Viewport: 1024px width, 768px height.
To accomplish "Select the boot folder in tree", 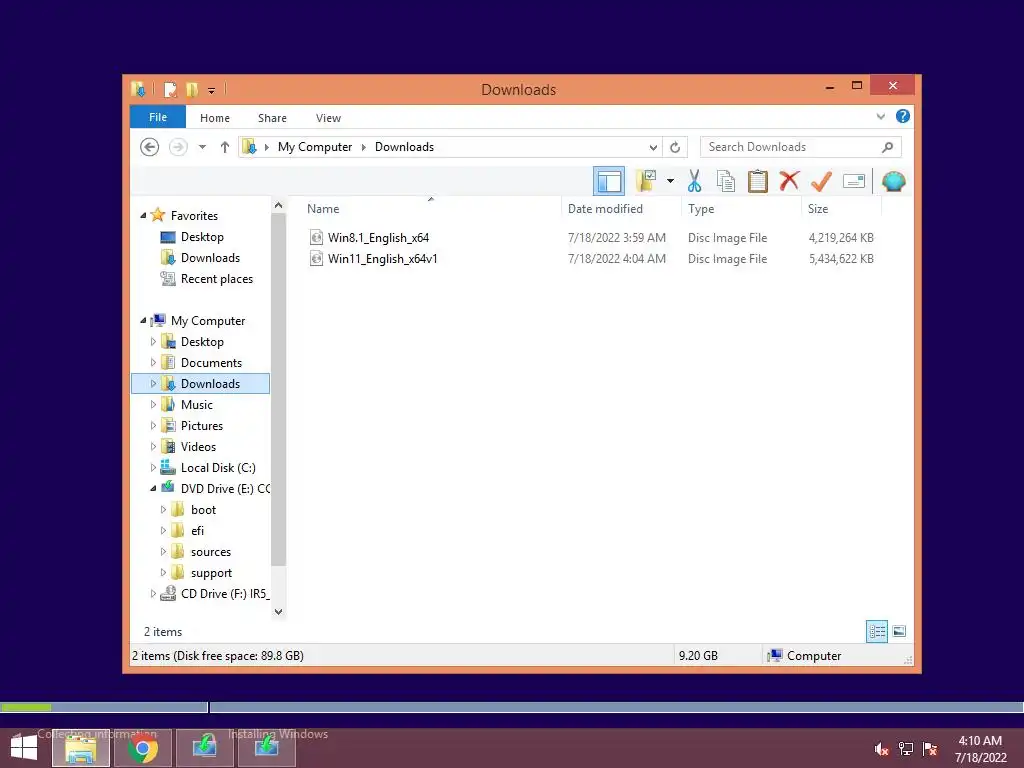I will (203, 510).
